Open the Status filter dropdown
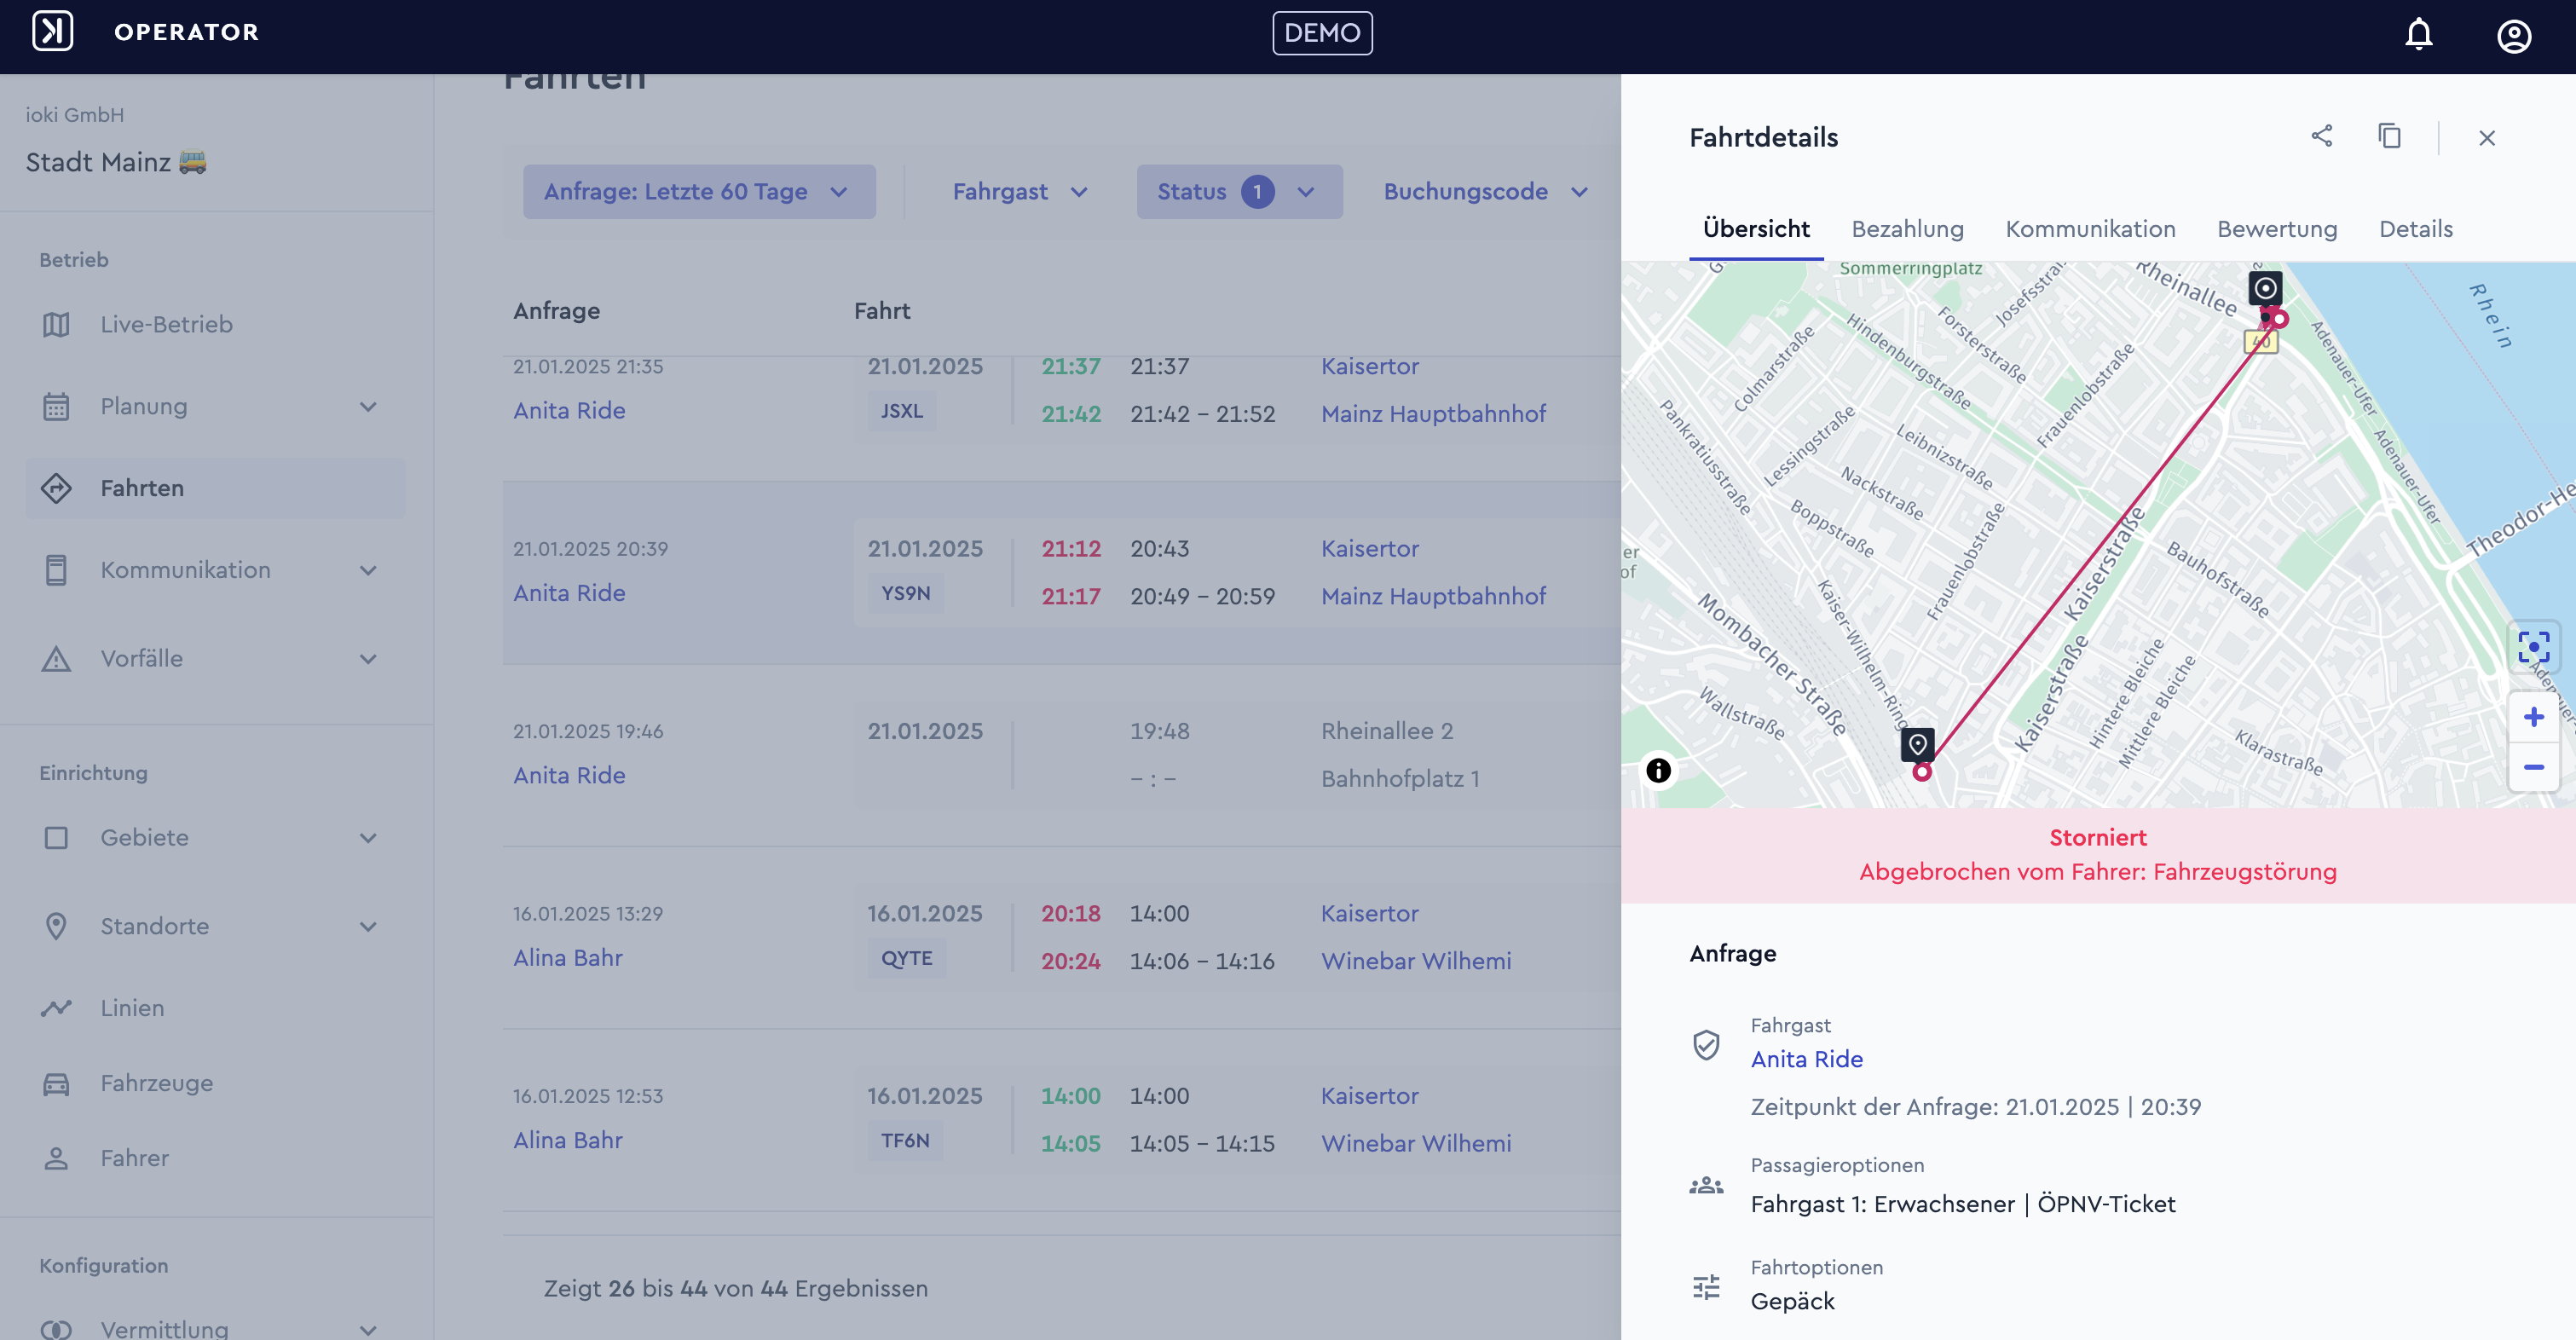Screen dimensions: 2576x1340 1239,191
